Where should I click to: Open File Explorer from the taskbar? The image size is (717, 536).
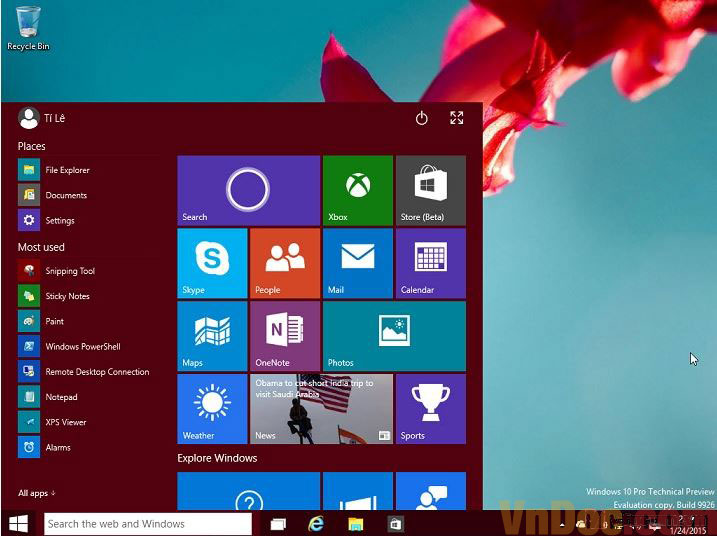(356, 524)
